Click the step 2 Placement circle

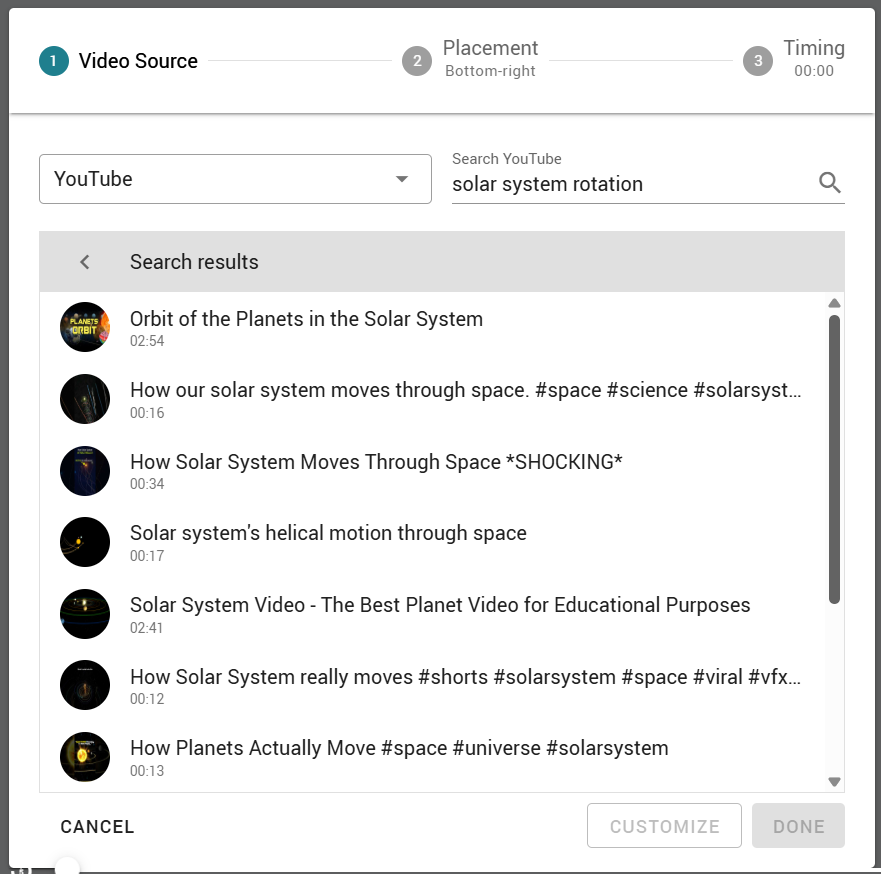417,61
